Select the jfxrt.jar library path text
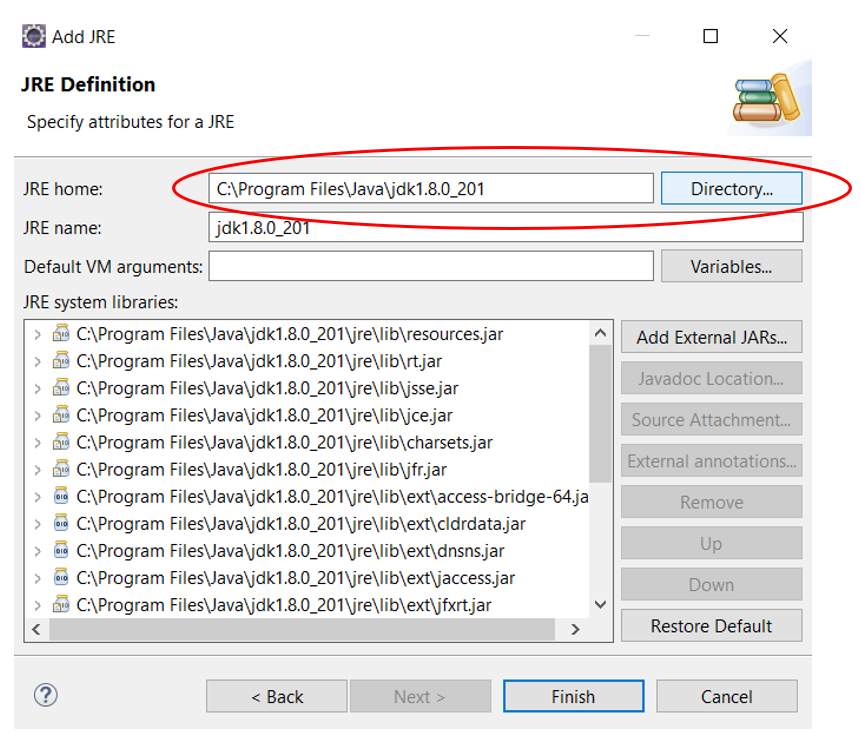 click(x=284, y=605)
